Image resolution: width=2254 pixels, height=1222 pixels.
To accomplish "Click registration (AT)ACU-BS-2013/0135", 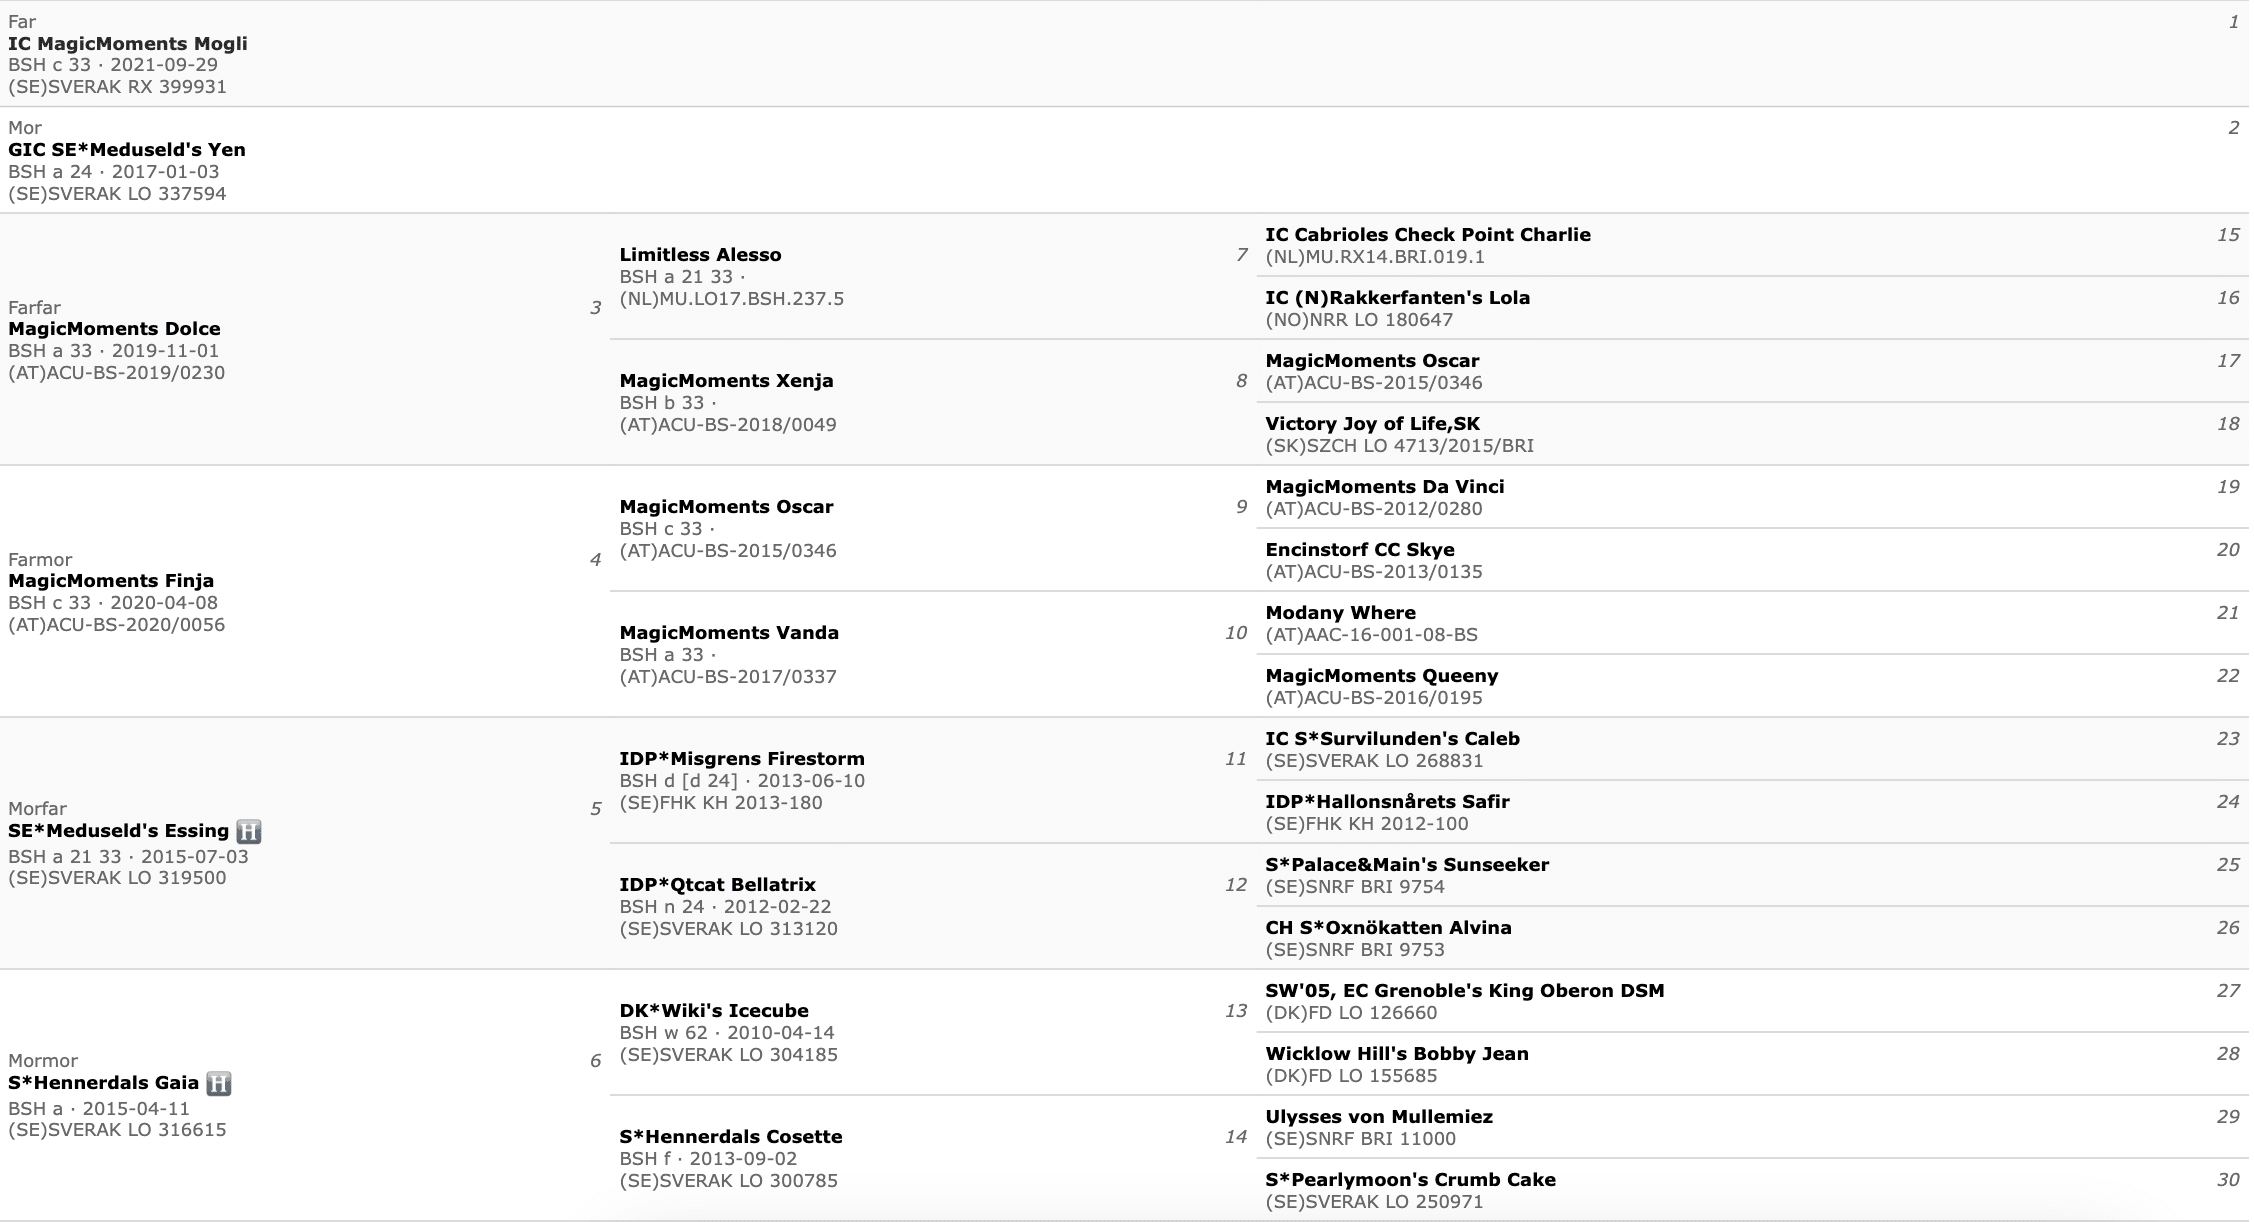I will point(1374,572).
